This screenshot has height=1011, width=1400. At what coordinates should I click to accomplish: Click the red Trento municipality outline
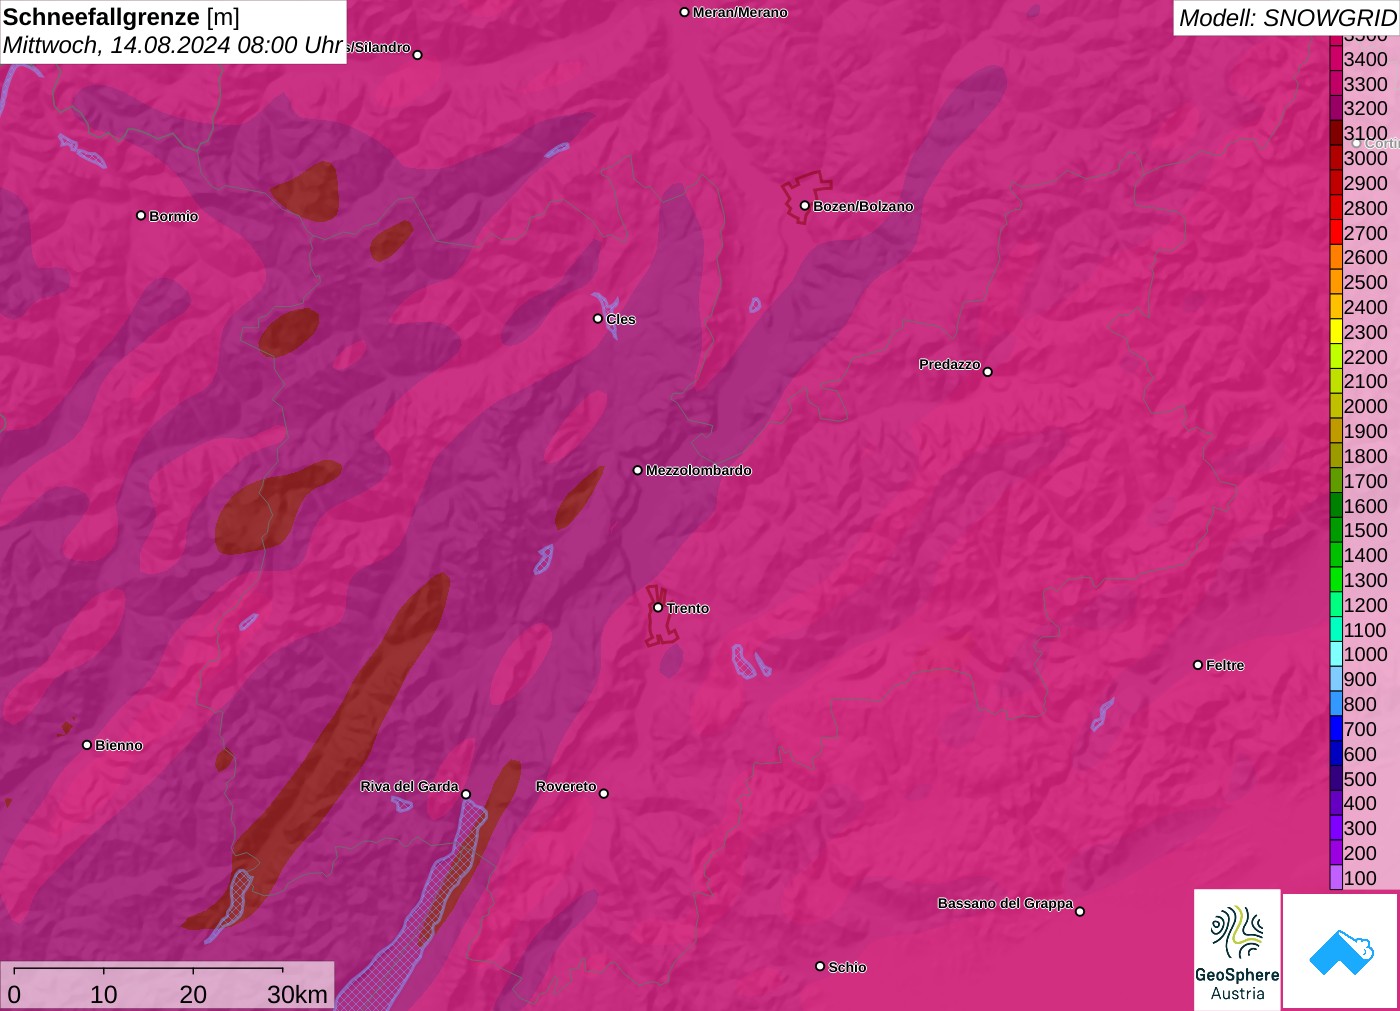click(x=660, y=617)
